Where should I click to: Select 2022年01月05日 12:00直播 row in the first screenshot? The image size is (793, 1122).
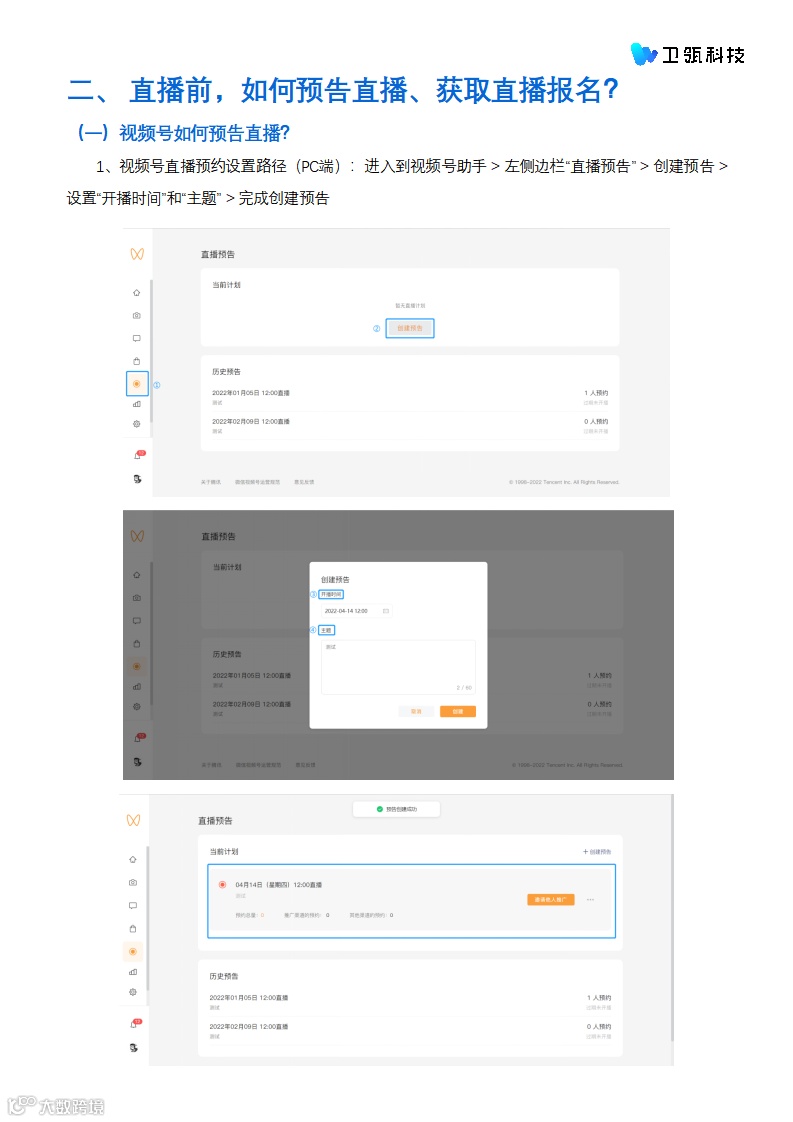410,397
